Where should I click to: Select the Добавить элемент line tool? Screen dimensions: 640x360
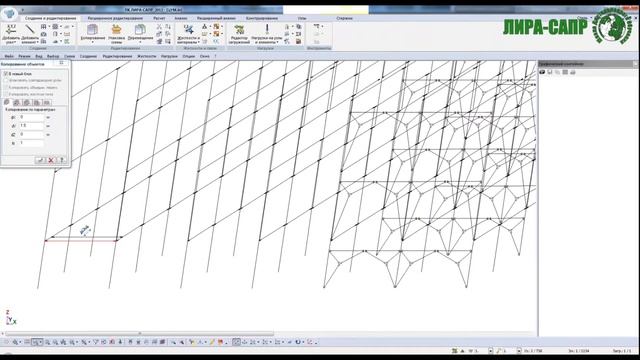tap(30, 30)
